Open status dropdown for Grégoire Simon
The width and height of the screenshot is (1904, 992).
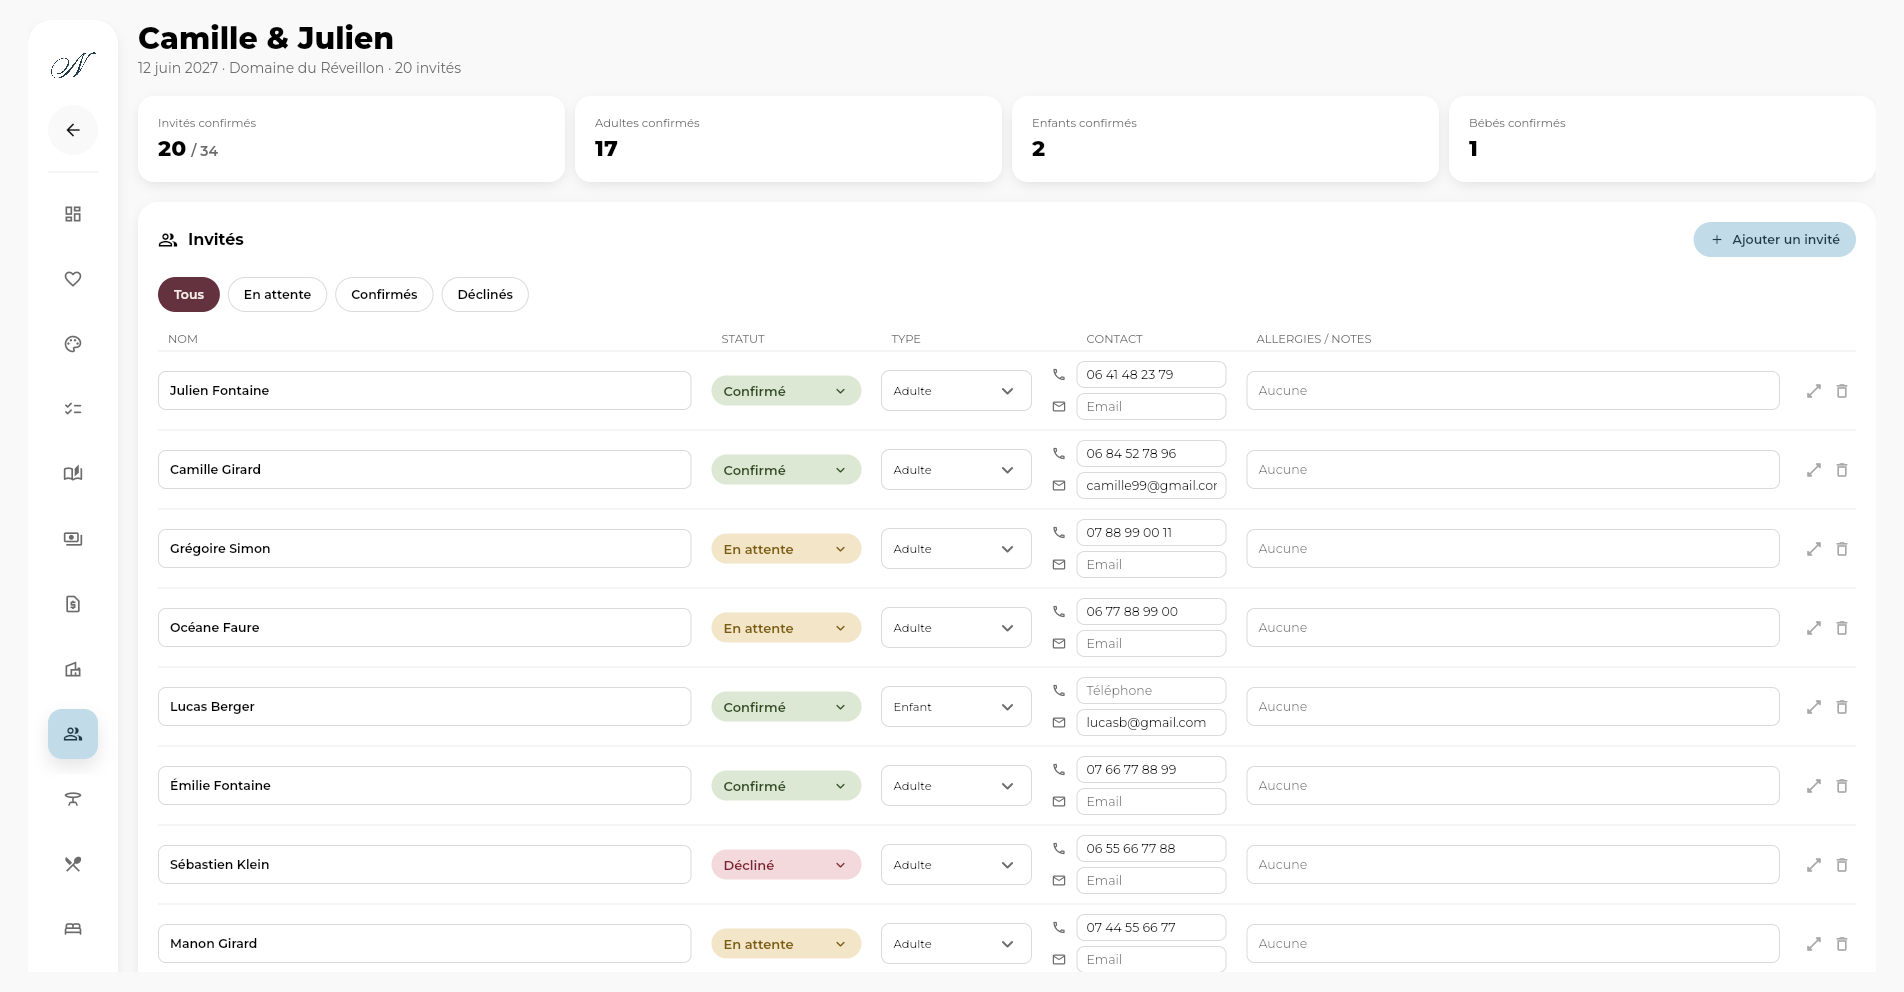786,549
